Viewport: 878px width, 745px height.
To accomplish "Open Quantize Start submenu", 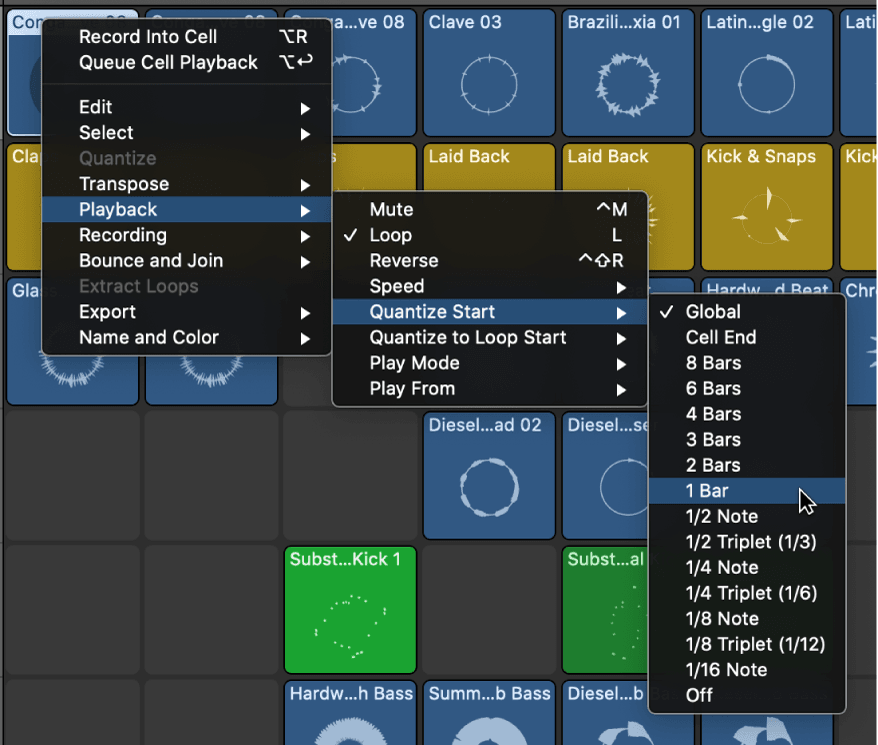I will coord(490,312).
